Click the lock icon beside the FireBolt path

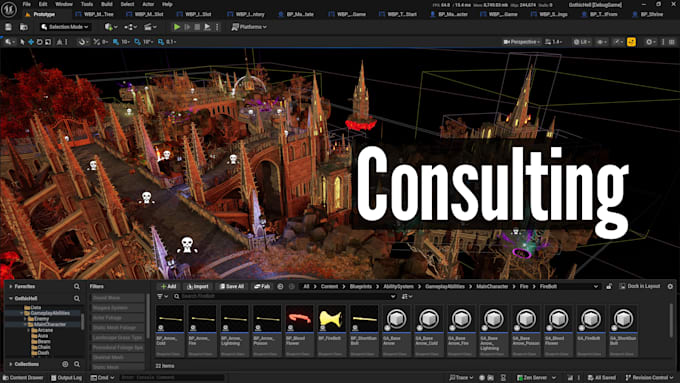click(609, 286)
